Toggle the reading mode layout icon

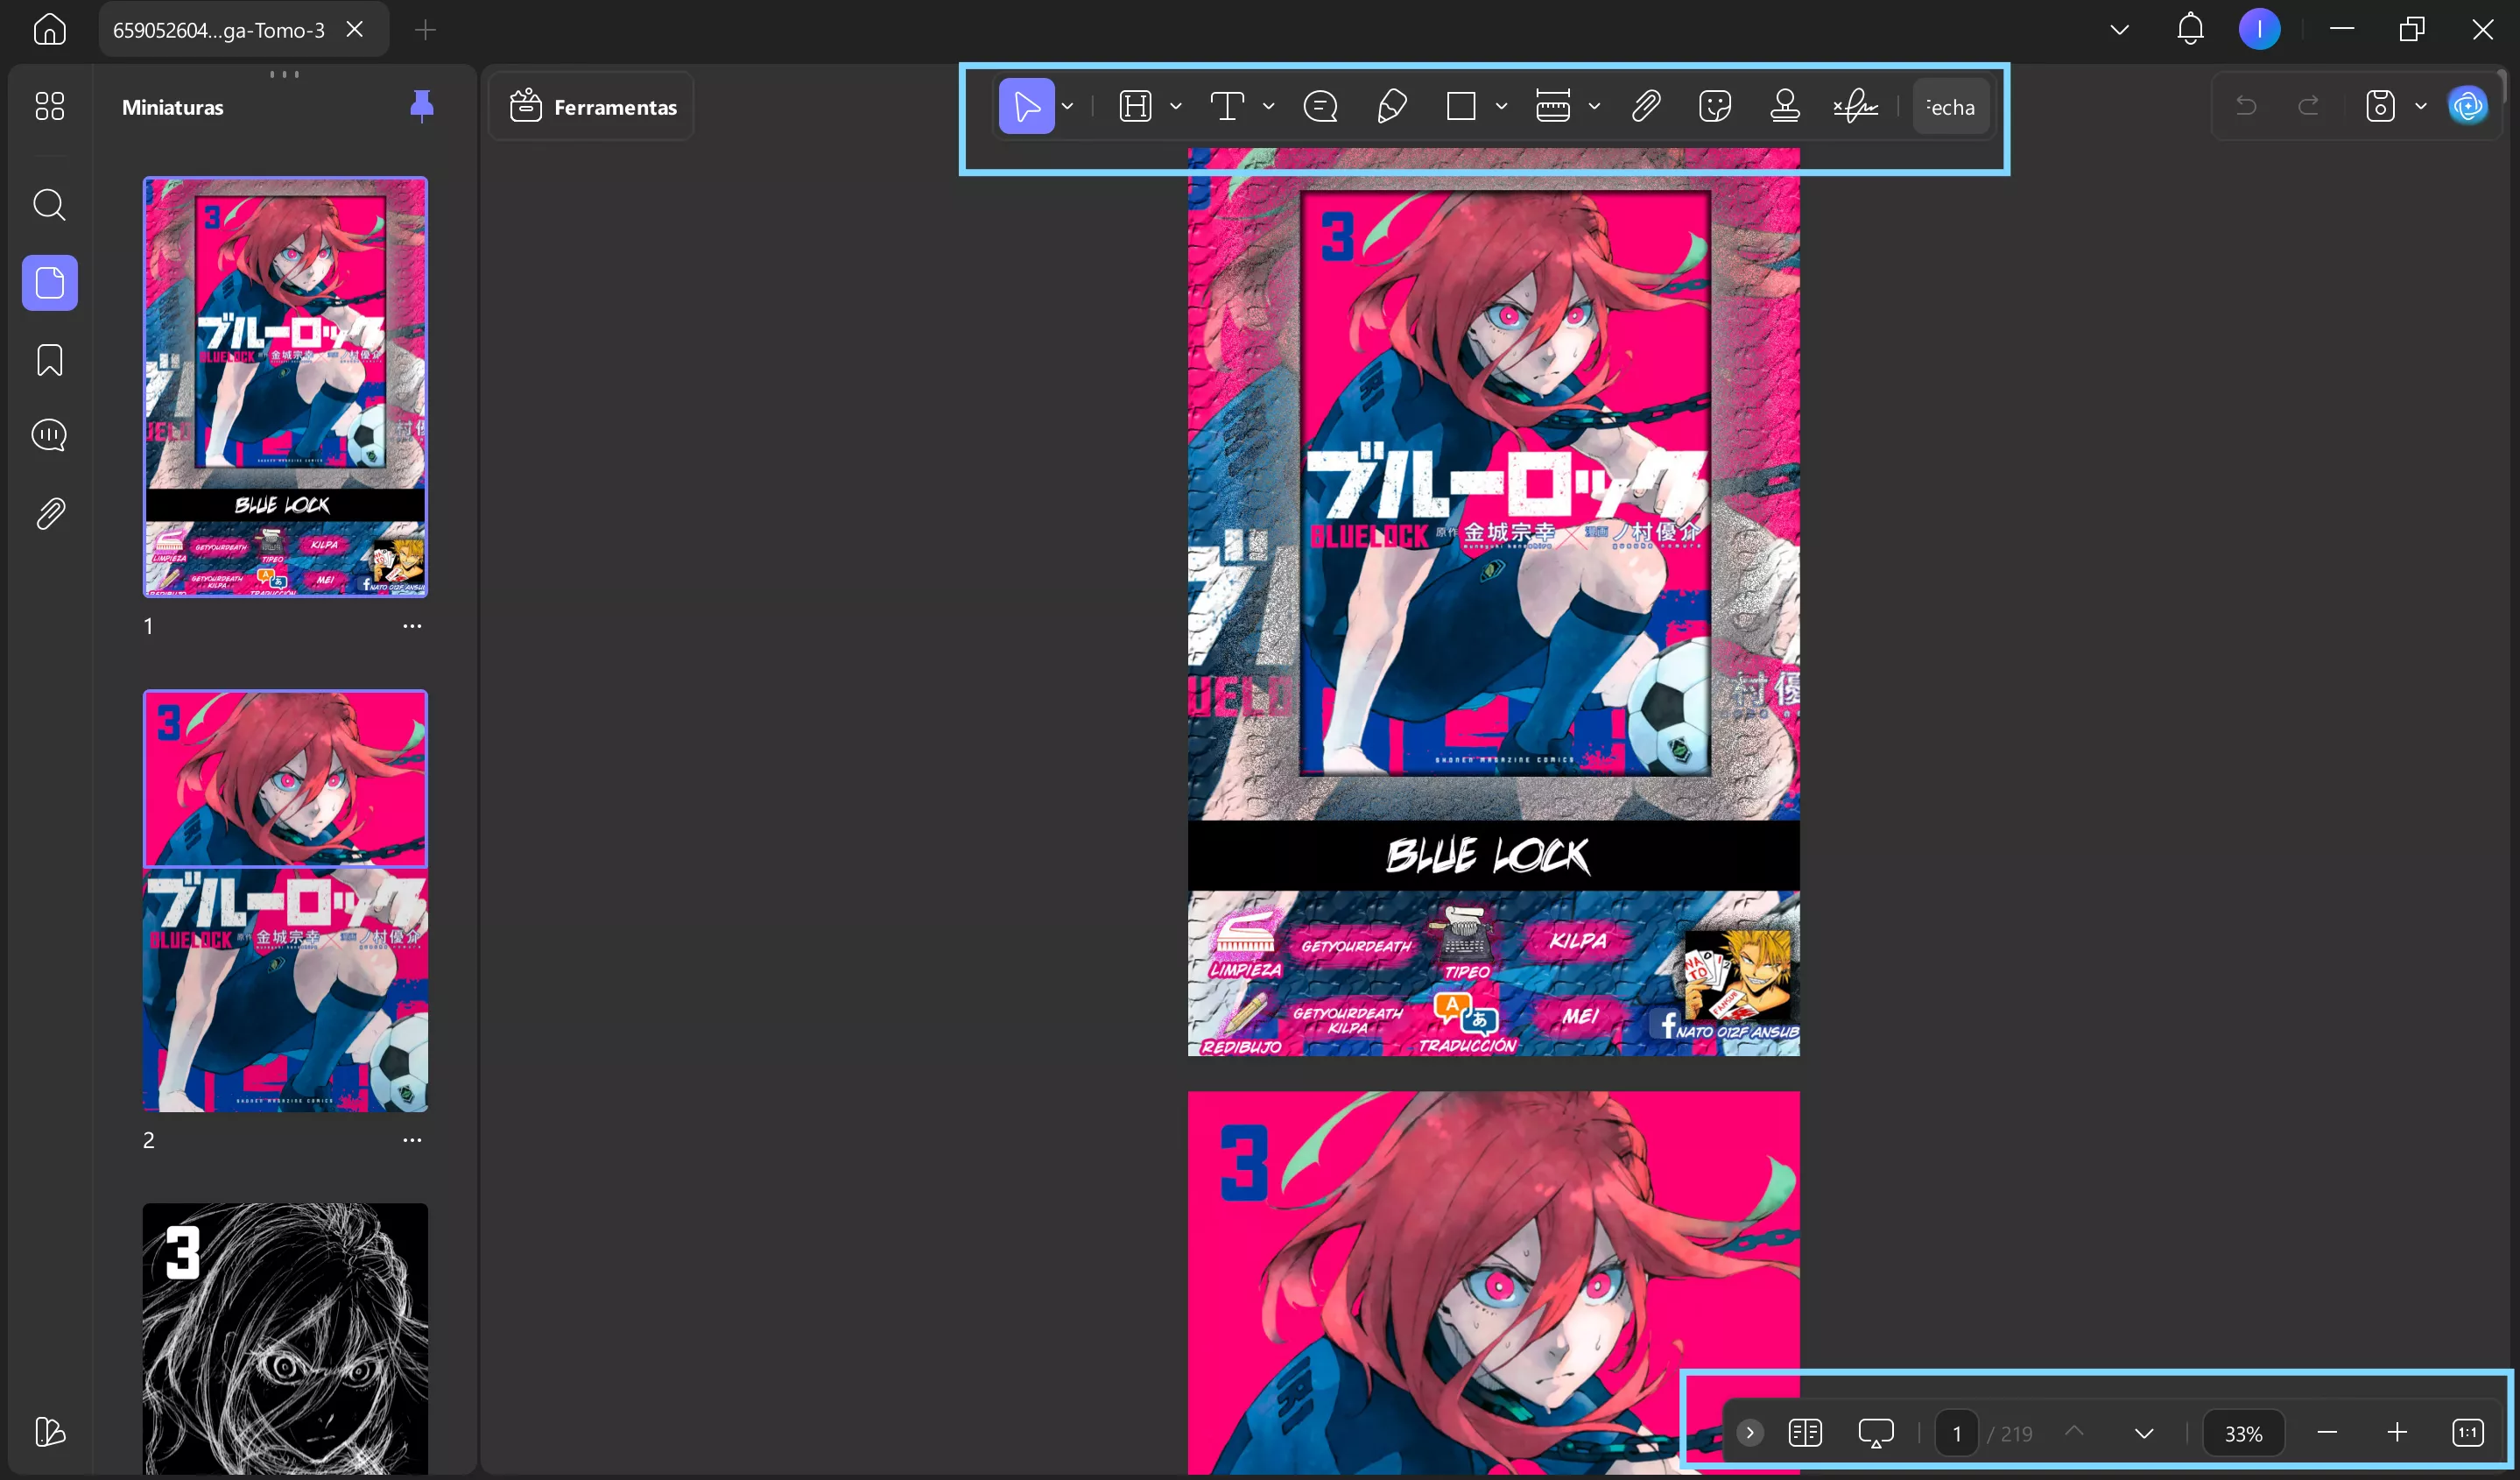[1804, 1433]
